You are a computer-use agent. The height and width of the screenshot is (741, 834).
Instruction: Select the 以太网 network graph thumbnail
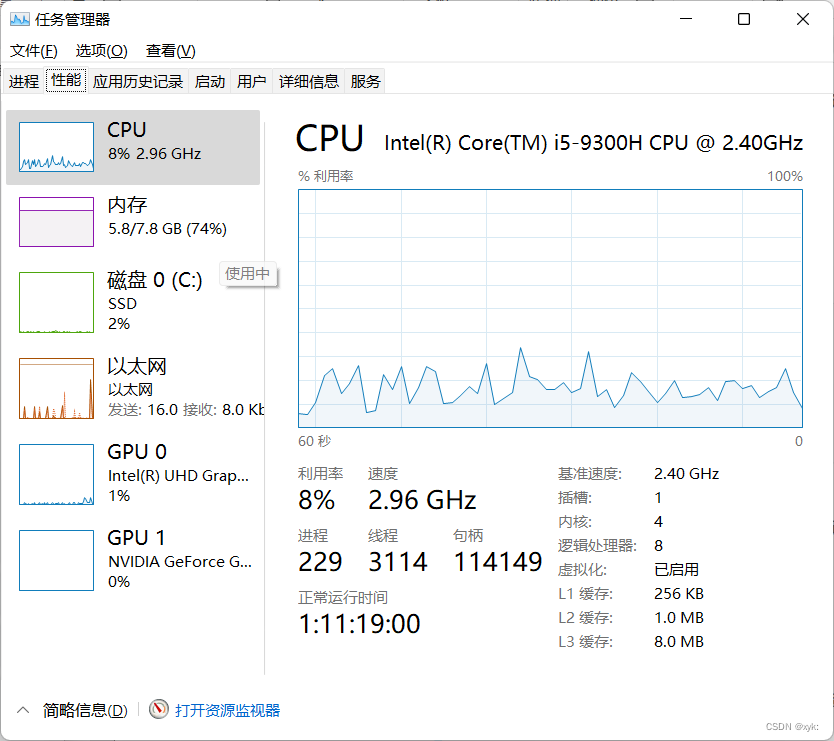click(x=56, y=388)
